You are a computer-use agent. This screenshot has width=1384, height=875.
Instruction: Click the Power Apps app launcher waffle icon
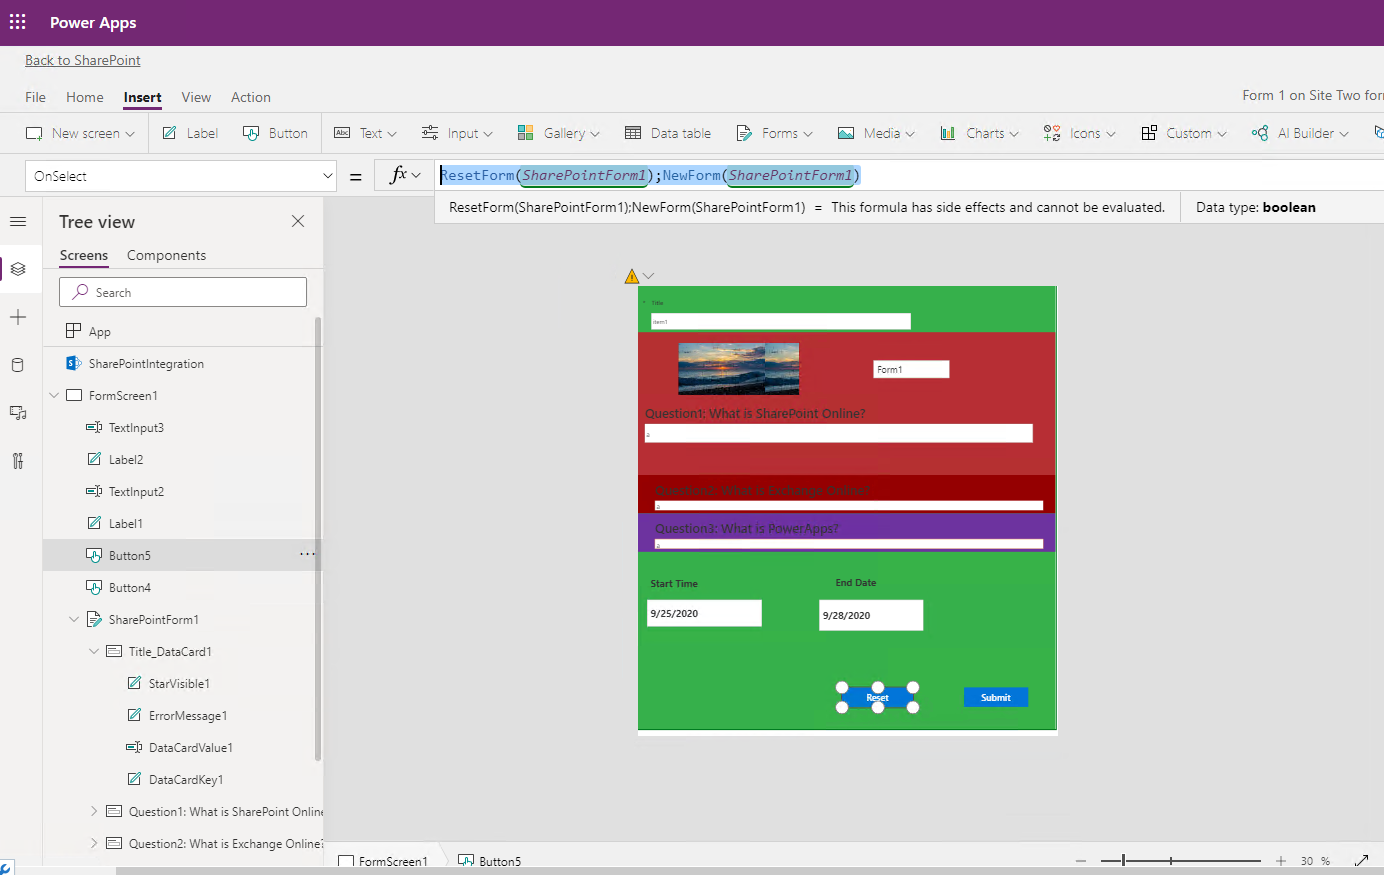tap(17, 21)
